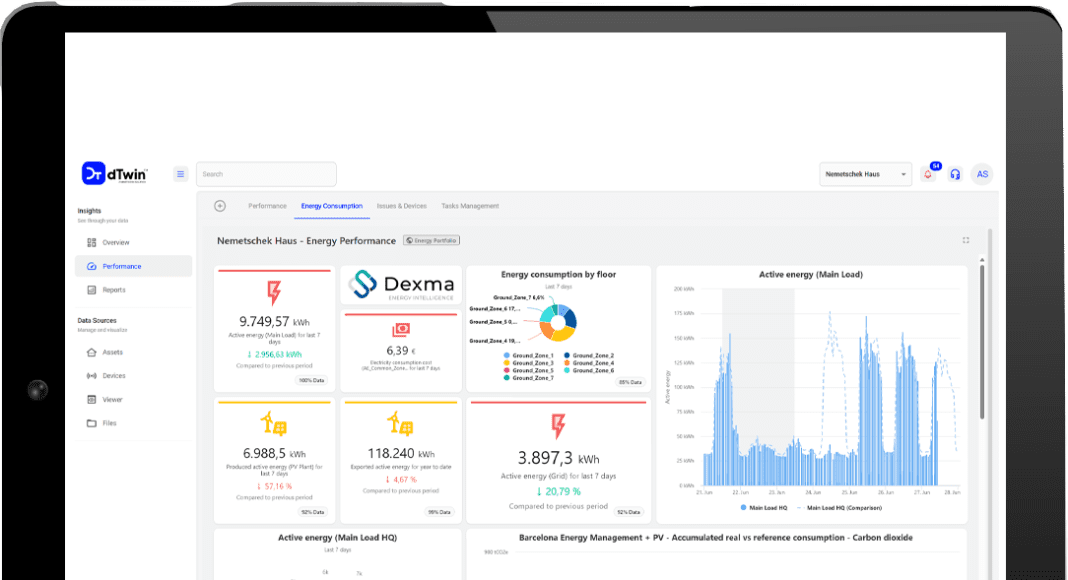The image size is (1068, 580).
Task: Go to Overview in the sidebar
Action: click(115, 242)
